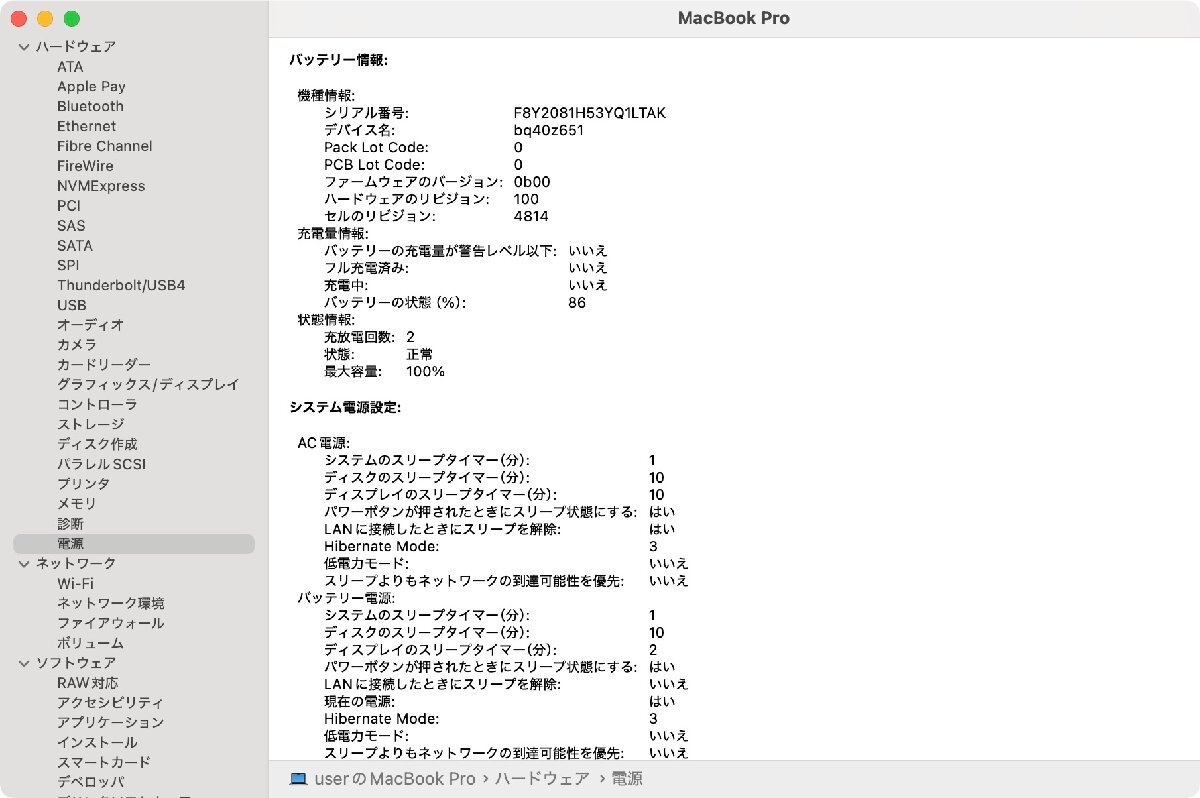Select Wi-Fi under ネットワーク
This screenshot has width=1200, height=798.
pos(74,583)
